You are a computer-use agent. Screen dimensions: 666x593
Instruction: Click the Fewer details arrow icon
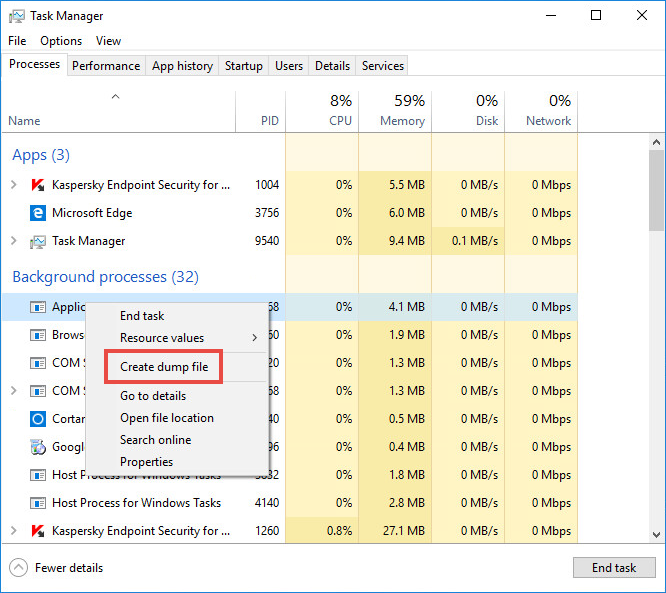18,568
